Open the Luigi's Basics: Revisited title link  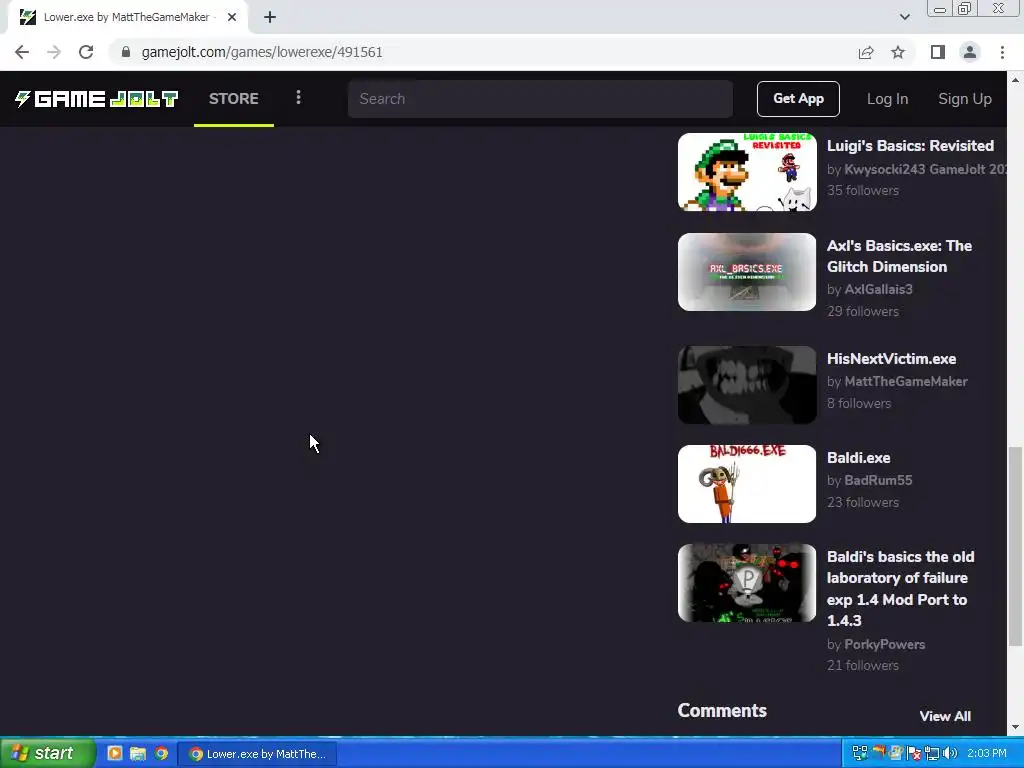[x=910, y=146]
